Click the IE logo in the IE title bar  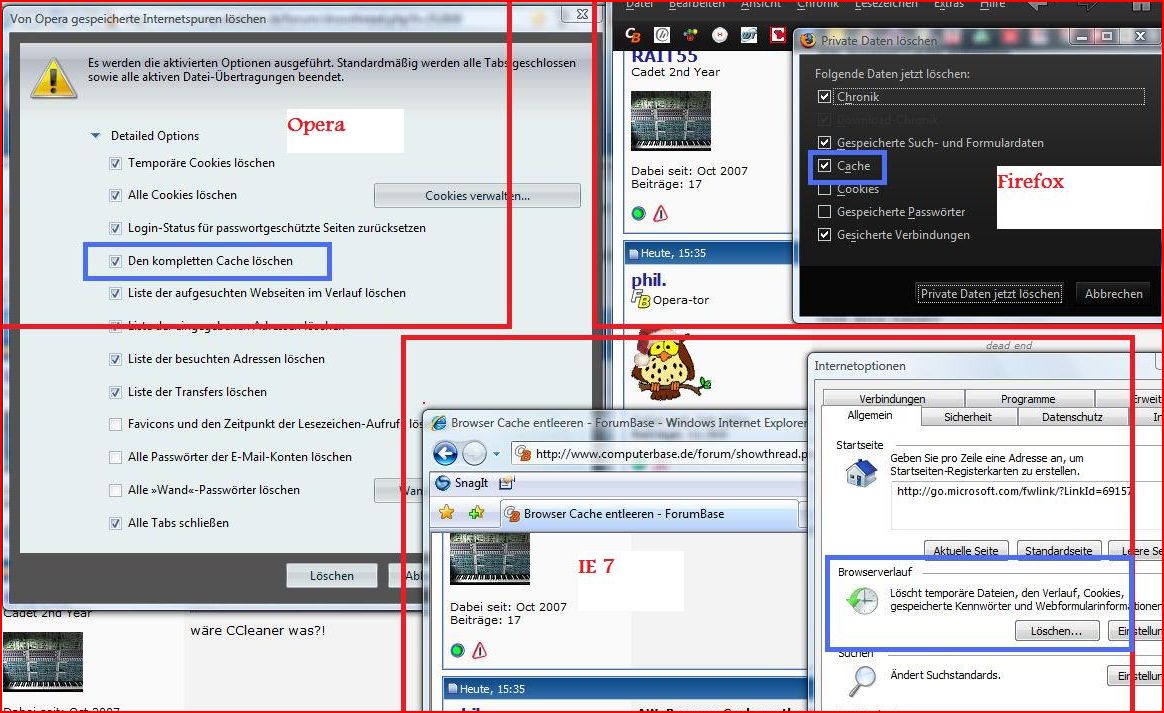(x=439, y=423)
